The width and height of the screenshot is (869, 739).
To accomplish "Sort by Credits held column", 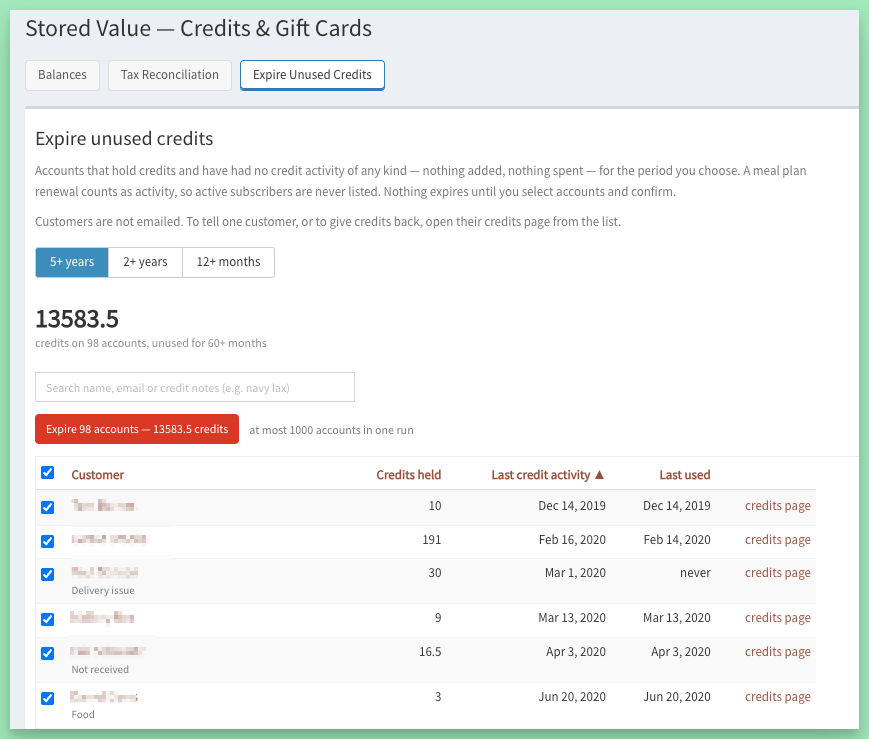I will [408, 475].
